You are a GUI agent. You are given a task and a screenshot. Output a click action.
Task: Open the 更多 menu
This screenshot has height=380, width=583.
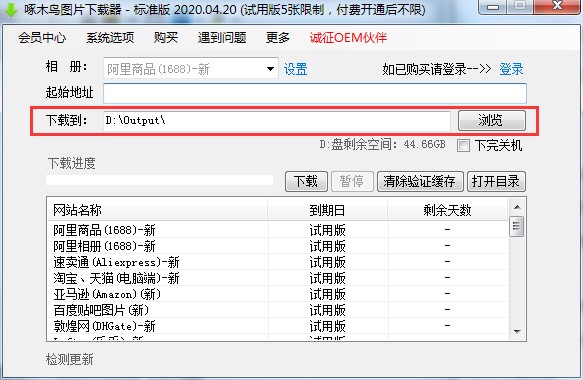point(277,38)
